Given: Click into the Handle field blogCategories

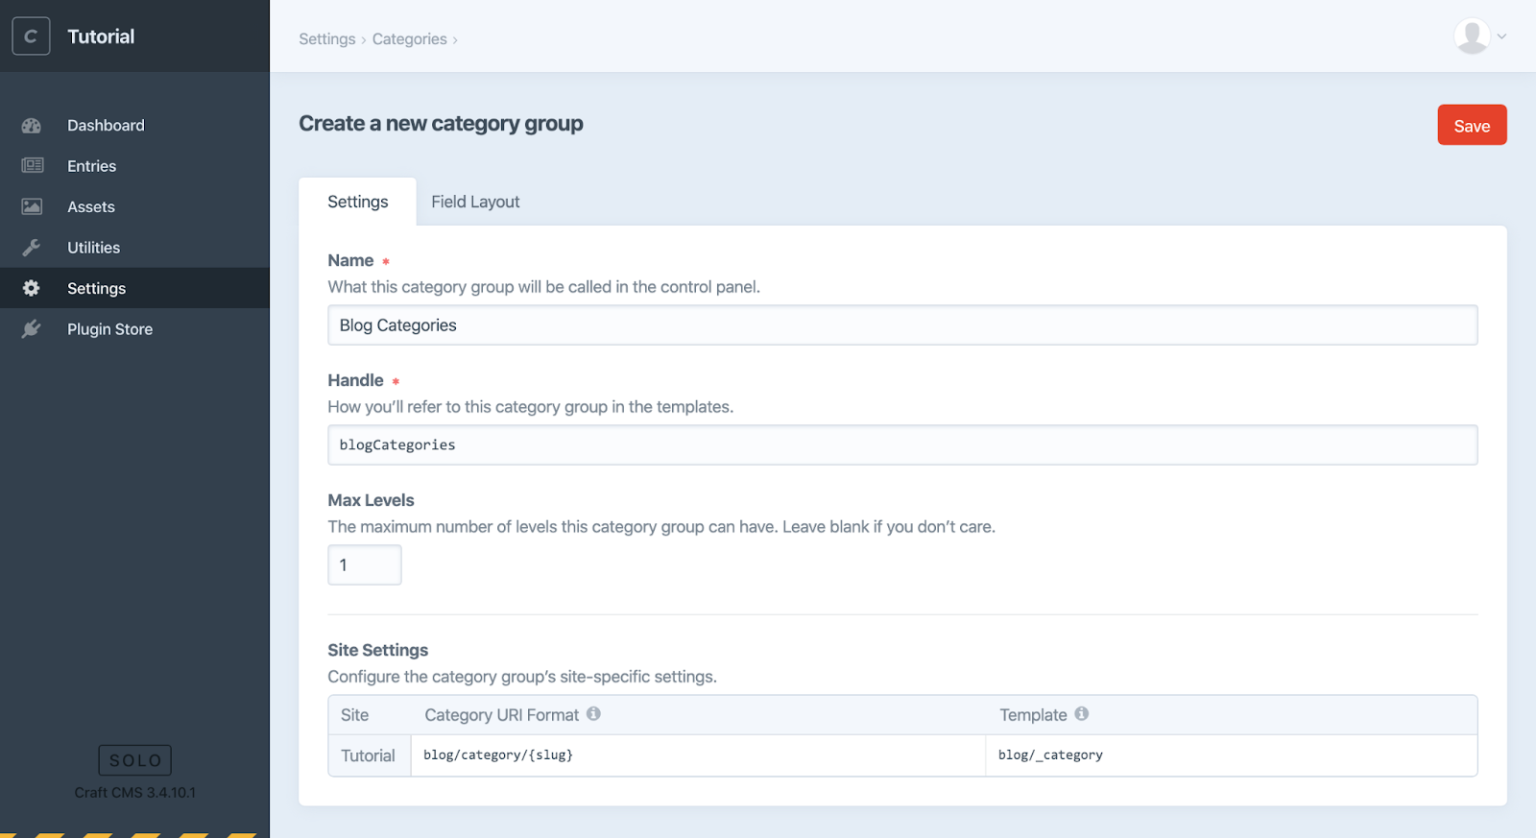Looking at the screenshot, I should (x=902, y=445).
